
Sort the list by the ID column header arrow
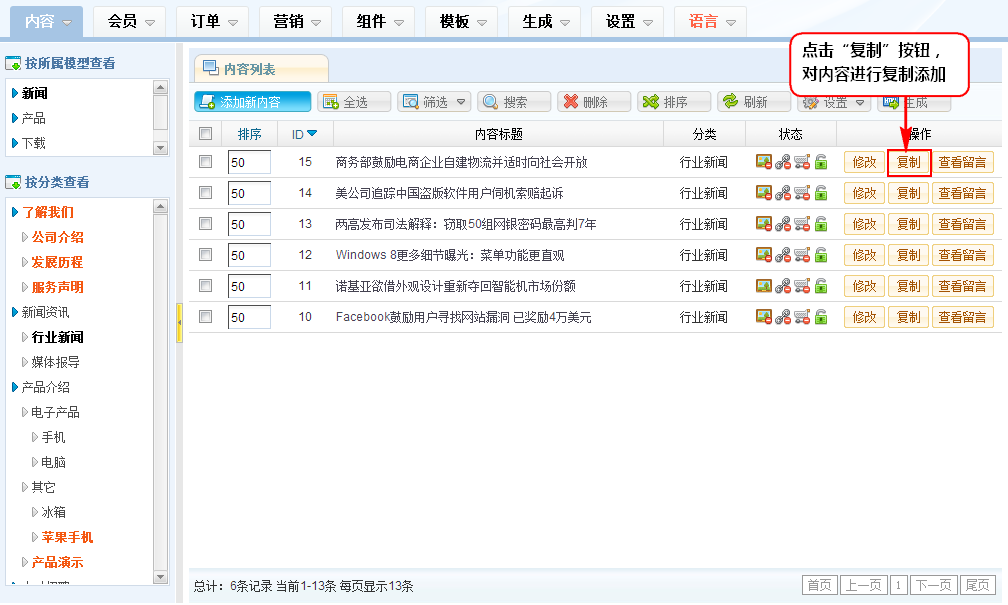click(x=312, y=134)
